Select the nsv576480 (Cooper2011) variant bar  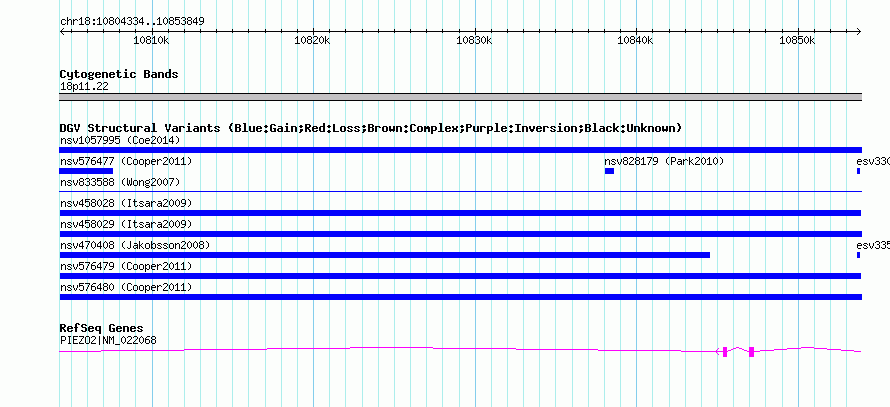(x=460, y=297)
